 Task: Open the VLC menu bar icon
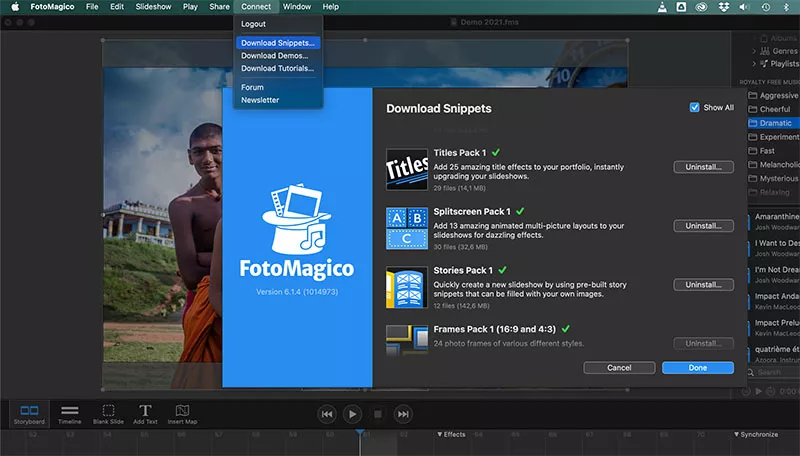(x=662, y=7)
